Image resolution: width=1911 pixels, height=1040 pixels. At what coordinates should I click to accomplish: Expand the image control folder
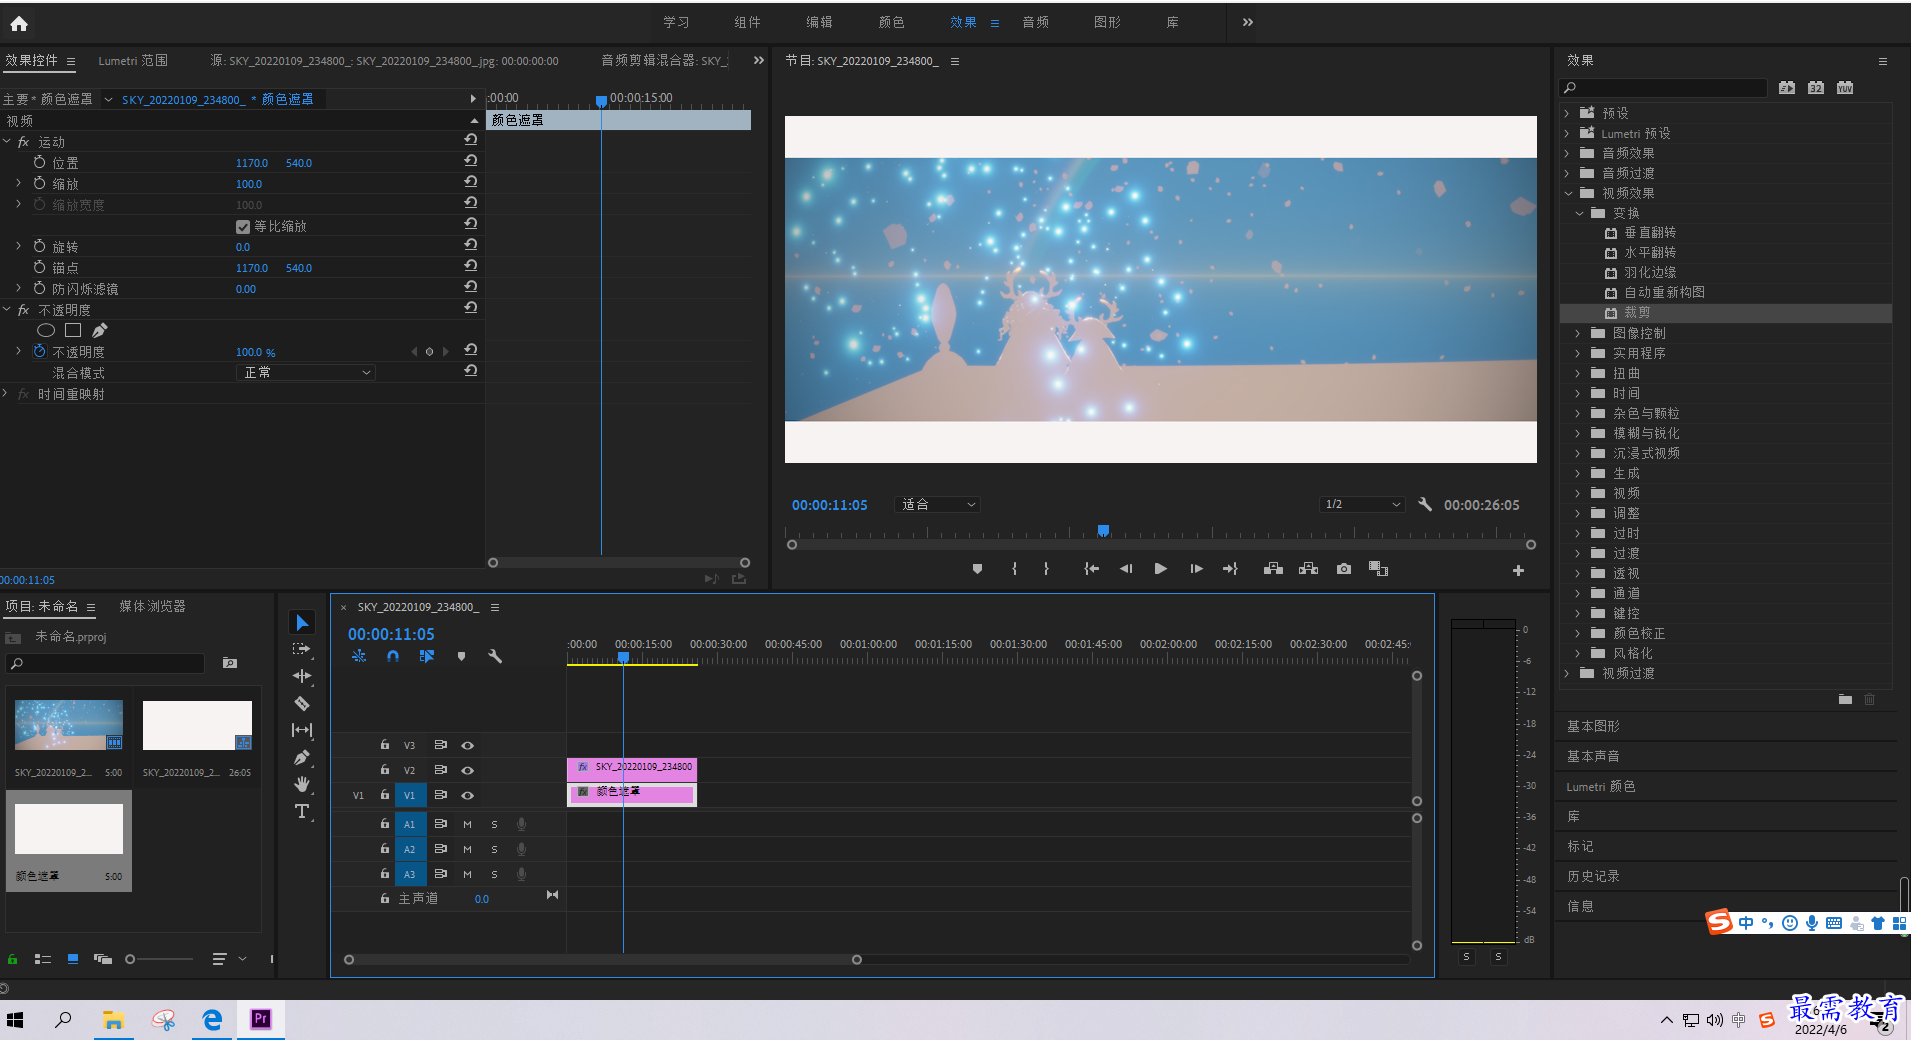(x=1579, y=333)
